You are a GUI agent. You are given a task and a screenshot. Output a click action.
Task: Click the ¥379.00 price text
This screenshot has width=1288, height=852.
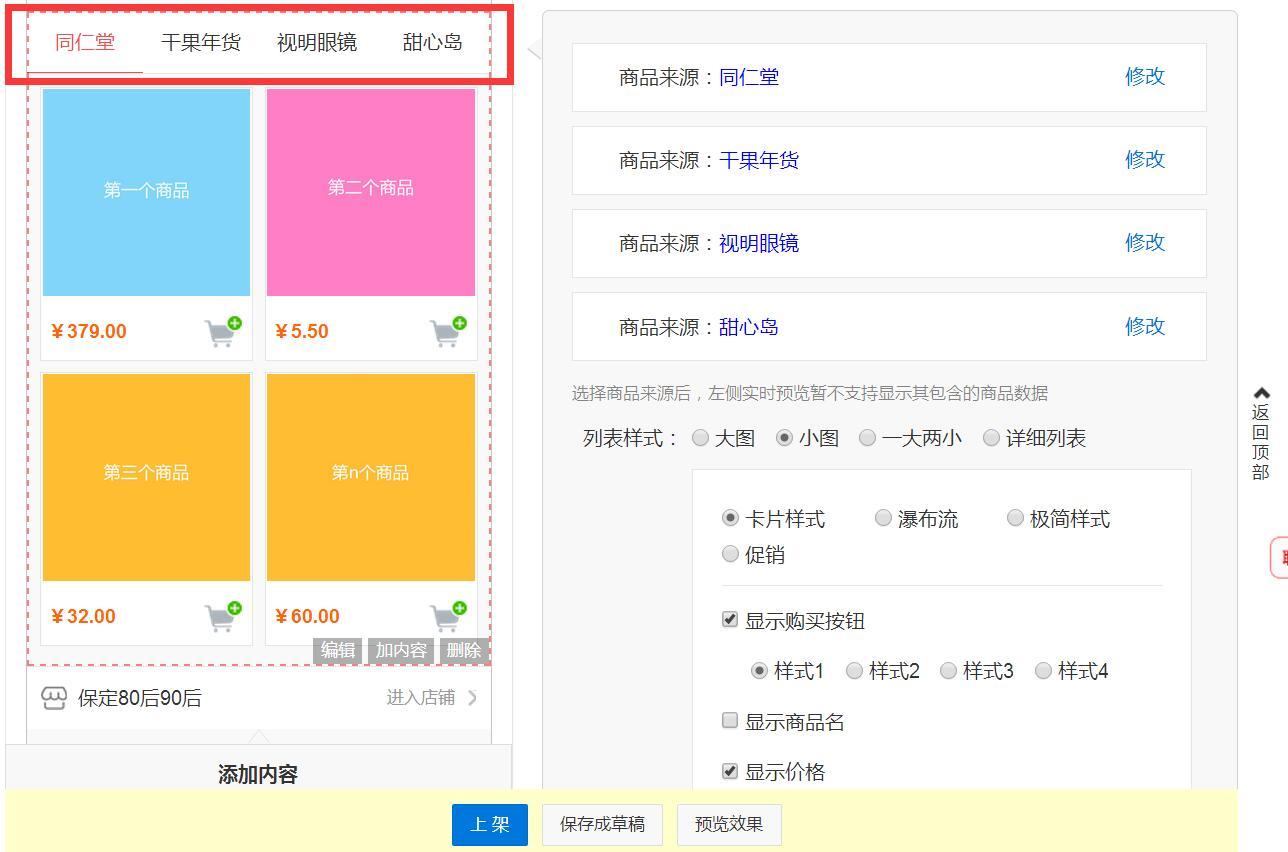[x=89, y=331]
